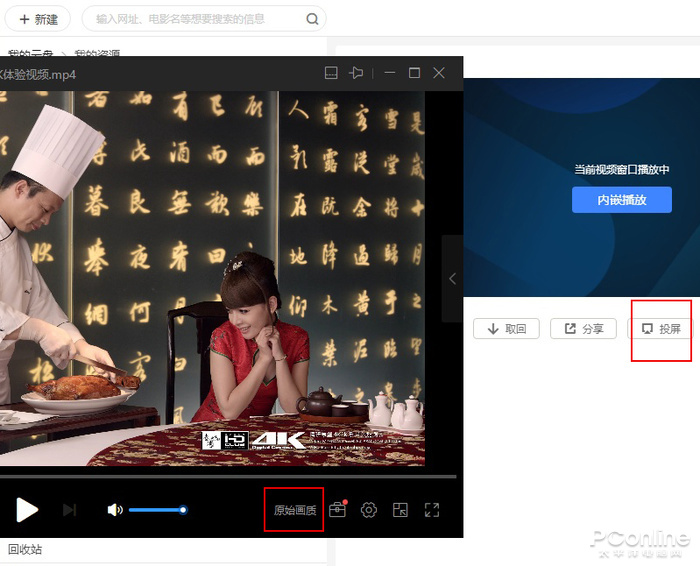This screenshot has height=566, width=700.
Task: Click the 内嵌播放 button
Action: (x=621, y=200)
